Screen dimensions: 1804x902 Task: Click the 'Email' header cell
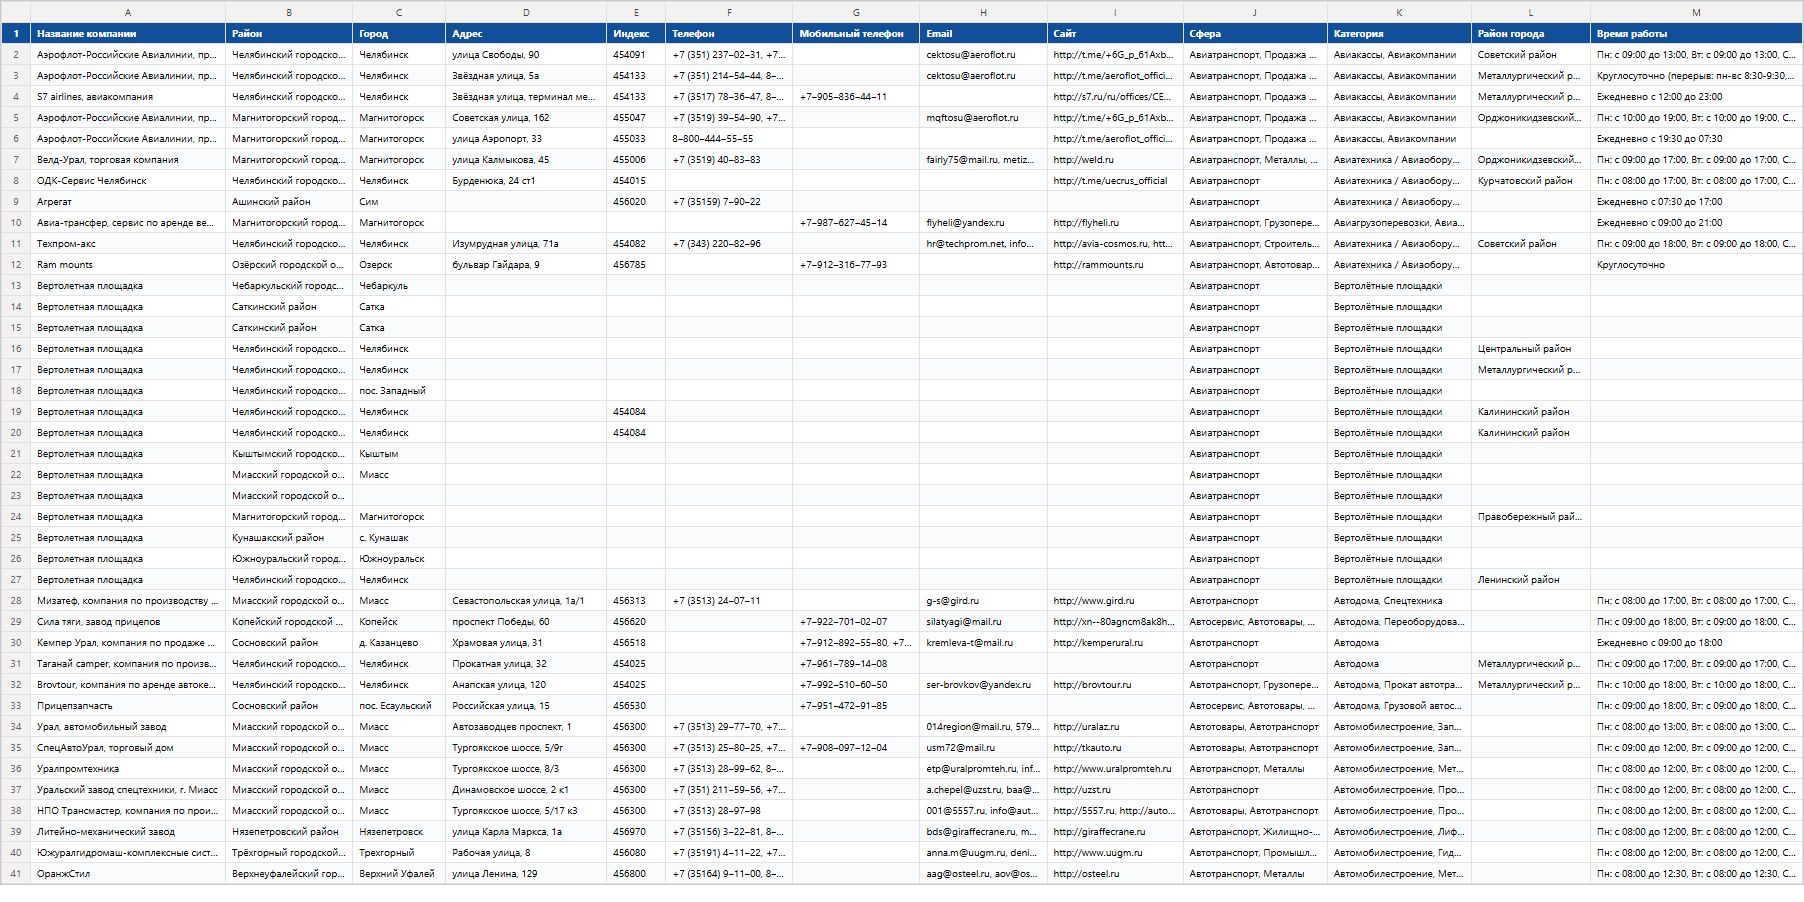click(x=983, y=33)
